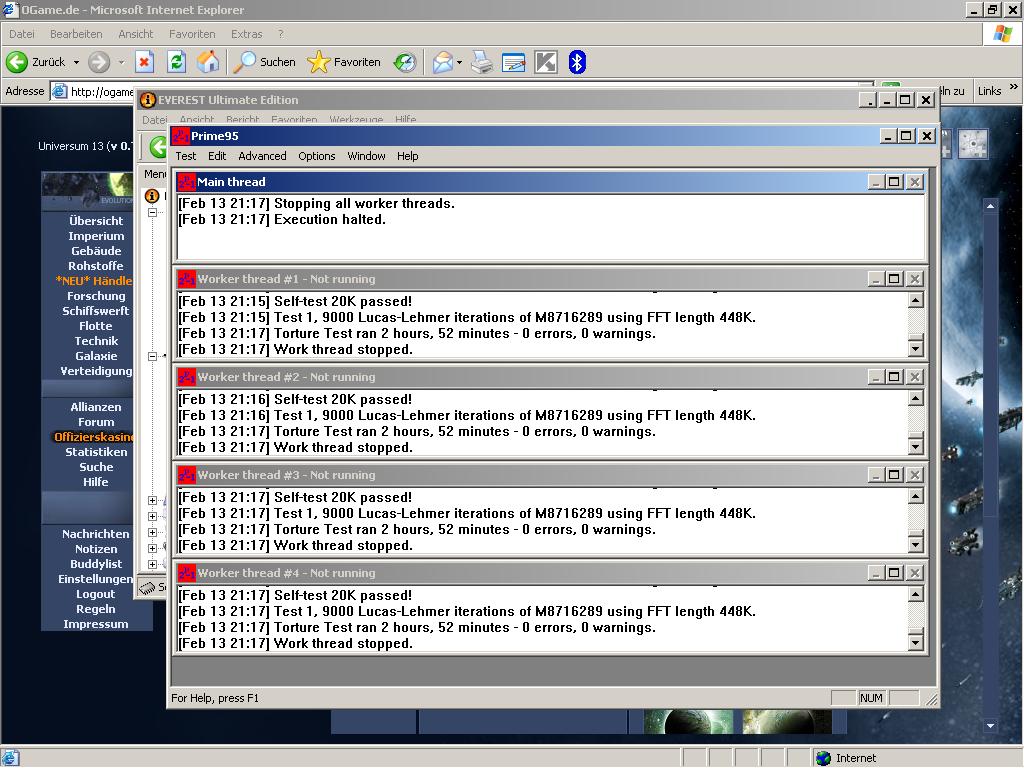
Task: Click Worker thread #4 window icon
Action: (x=187, y=573)
